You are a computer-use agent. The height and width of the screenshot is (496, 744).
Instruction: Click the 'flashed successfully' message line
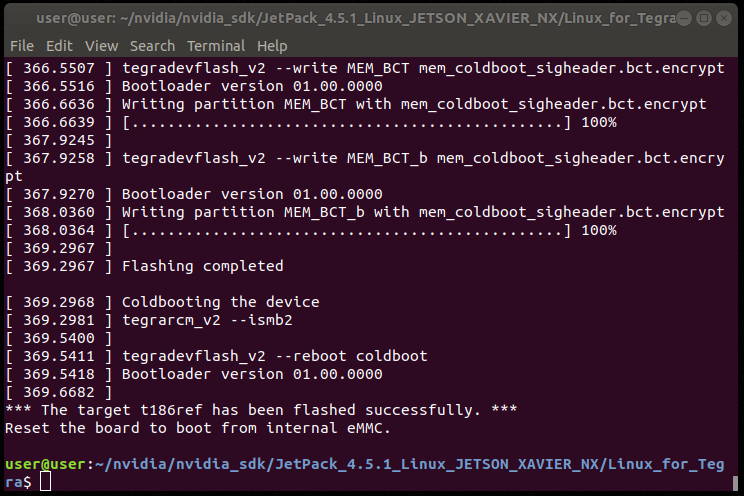[x=261, y=410]
